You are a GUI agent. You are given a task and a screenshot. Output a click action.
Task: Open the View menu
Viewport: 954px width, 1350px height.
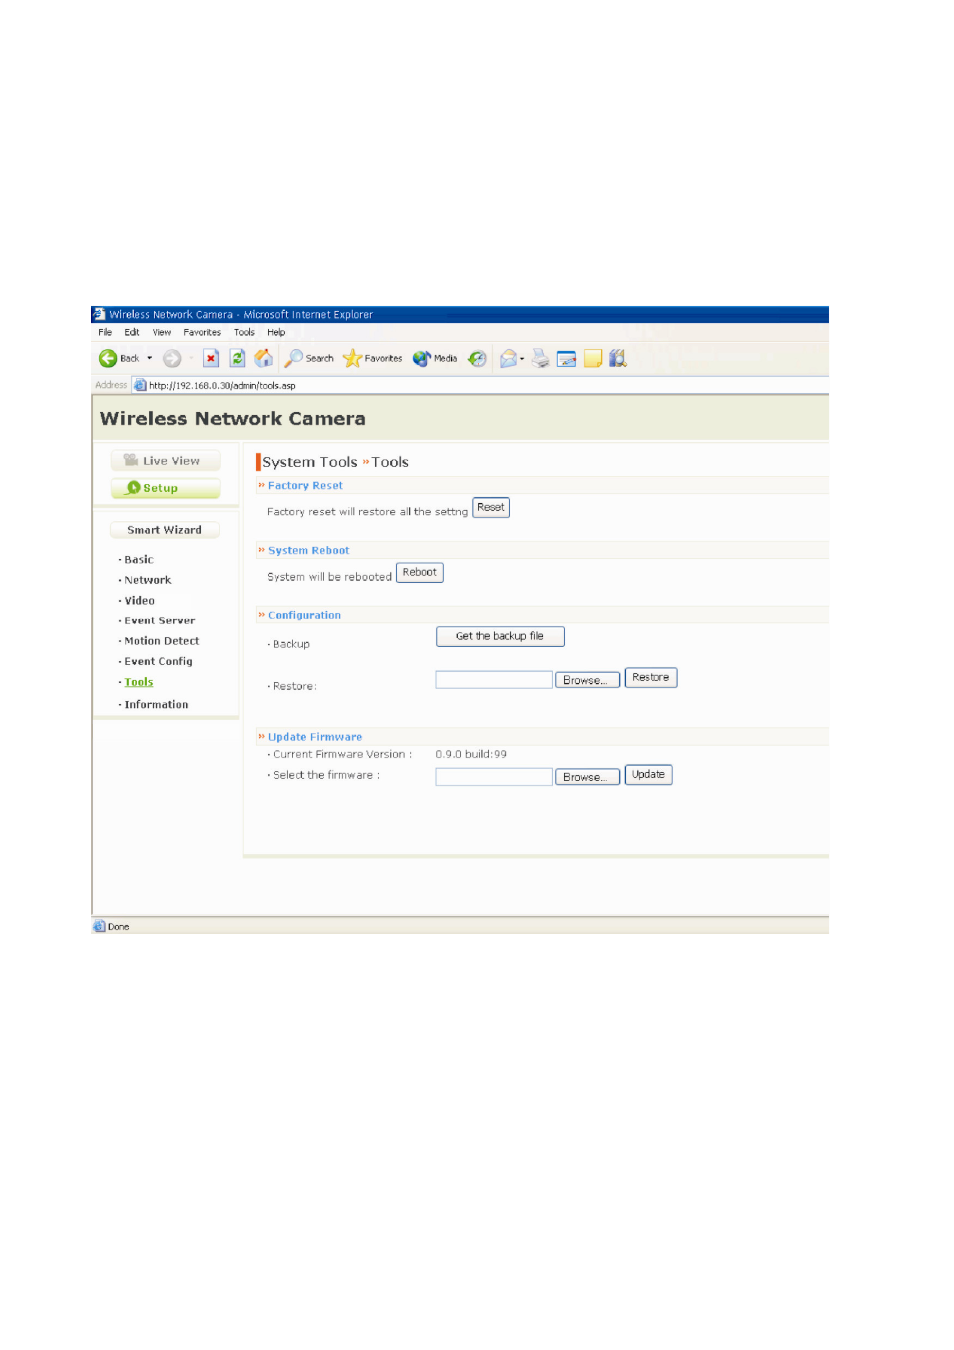click(162, 332)
